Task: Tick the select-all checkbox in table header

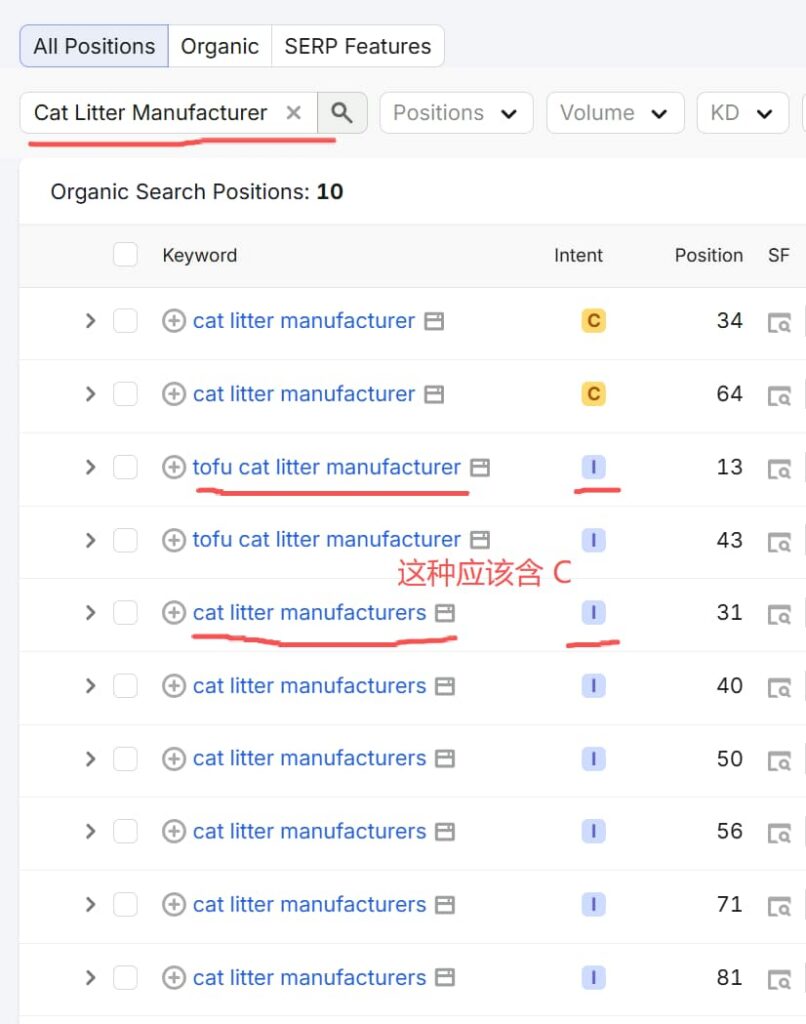Action: tap(125, 255)
